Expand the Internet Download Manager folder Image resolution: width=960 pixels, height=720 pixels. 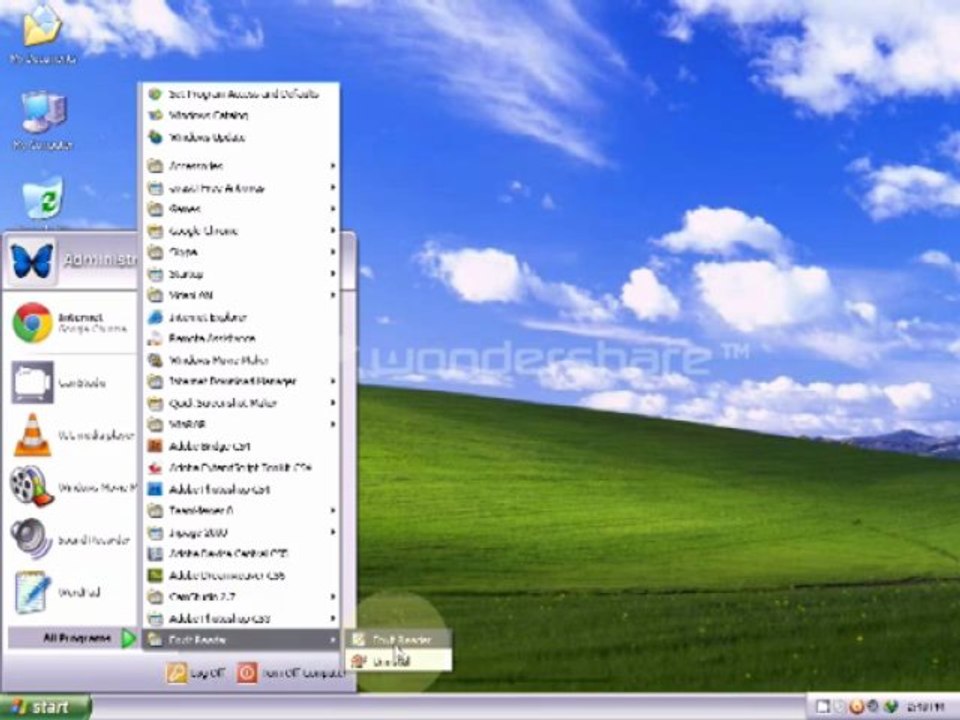pyautogui.click(x=241, y=381)
